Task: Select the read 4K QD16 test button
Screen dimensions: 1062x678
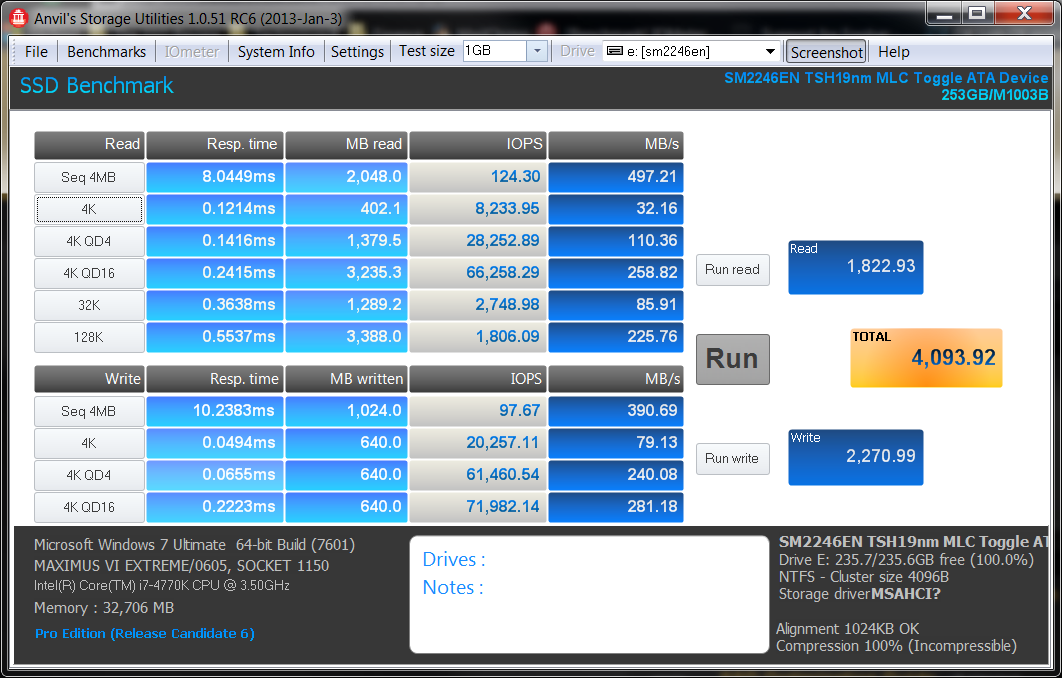Action: tap(88, 273)
